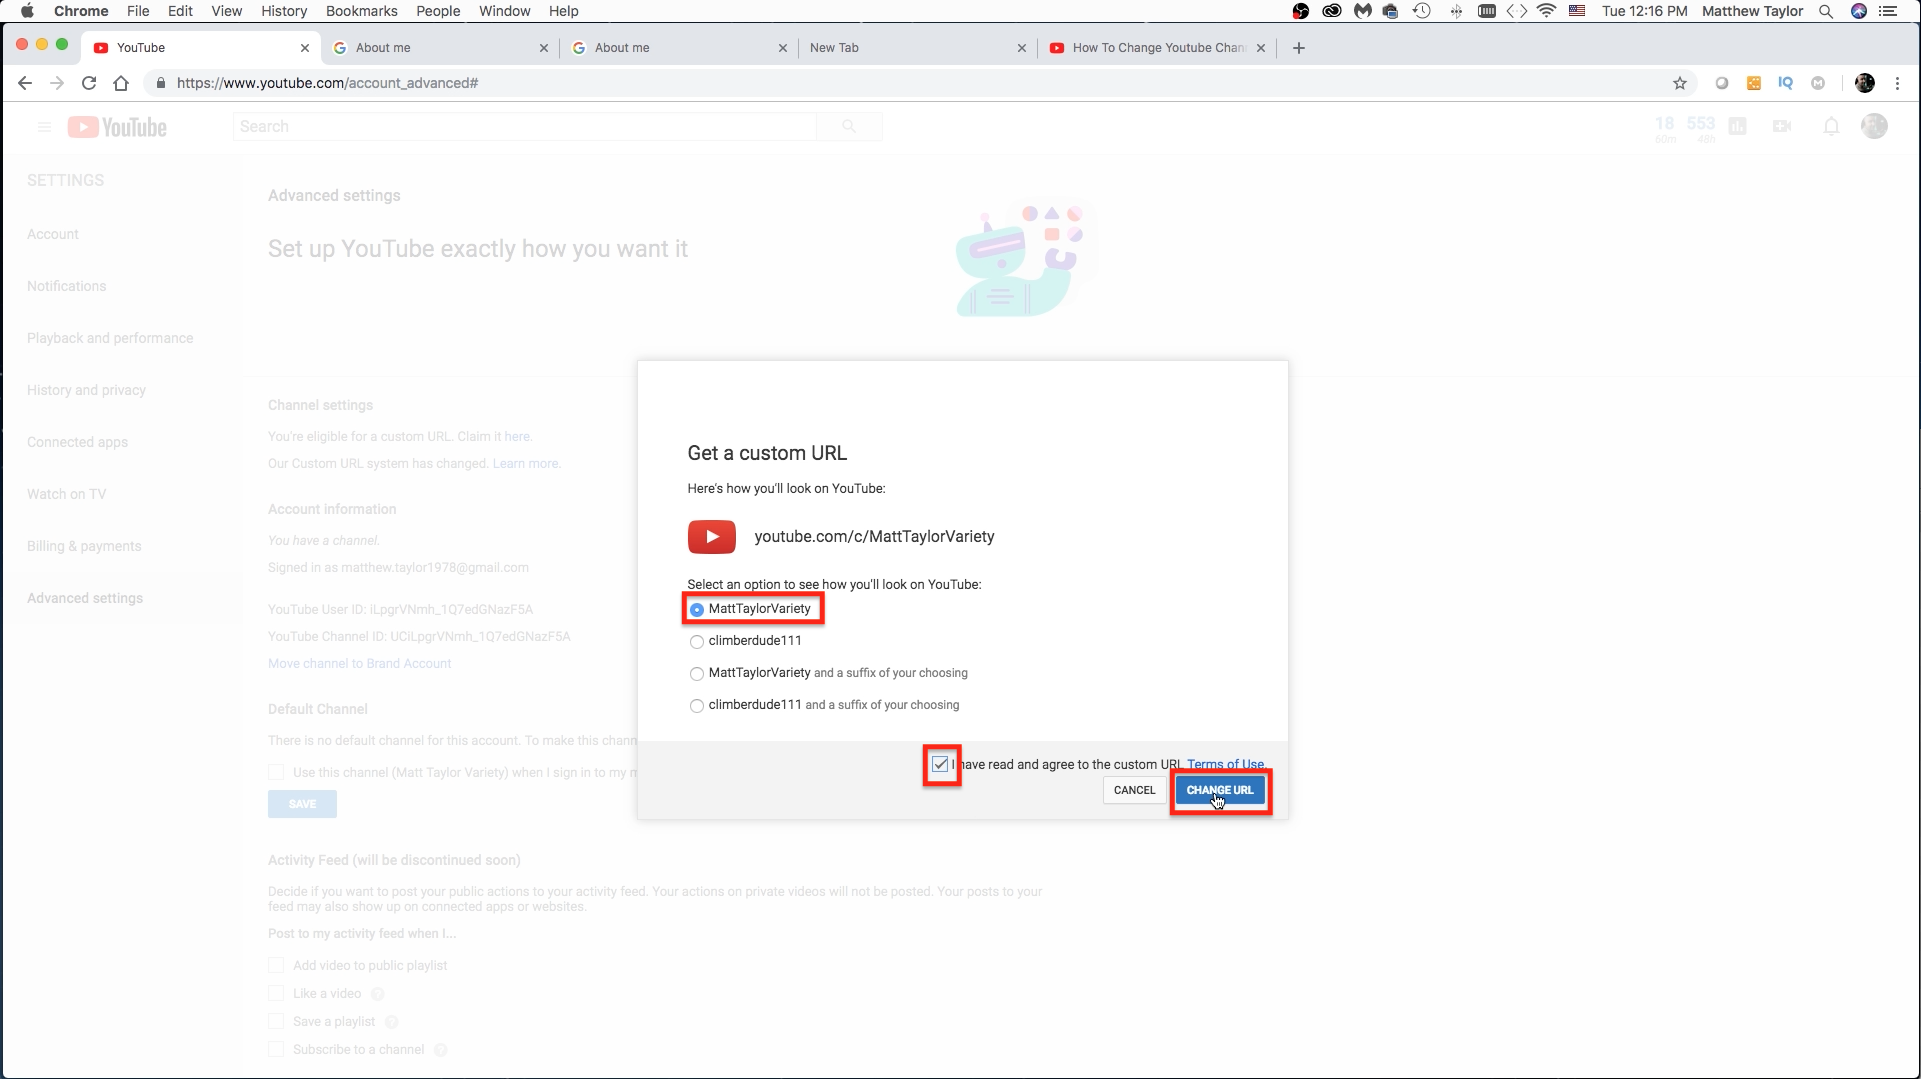The image size is (1921, 1079).
Task: Toggle the Terms of Use agreement checkbox
Action: [940, 765]
